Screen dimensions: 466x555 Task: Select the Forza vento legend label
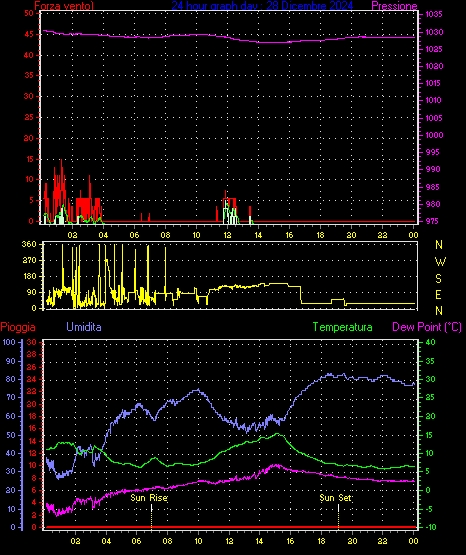(64, 6)
